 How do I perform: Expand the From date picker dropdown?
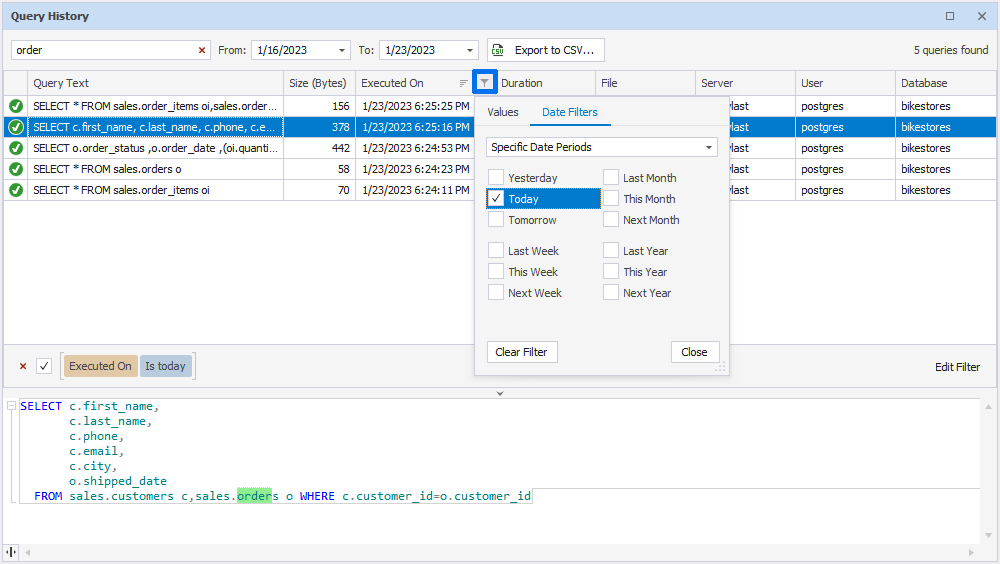[x=343, y=50]
